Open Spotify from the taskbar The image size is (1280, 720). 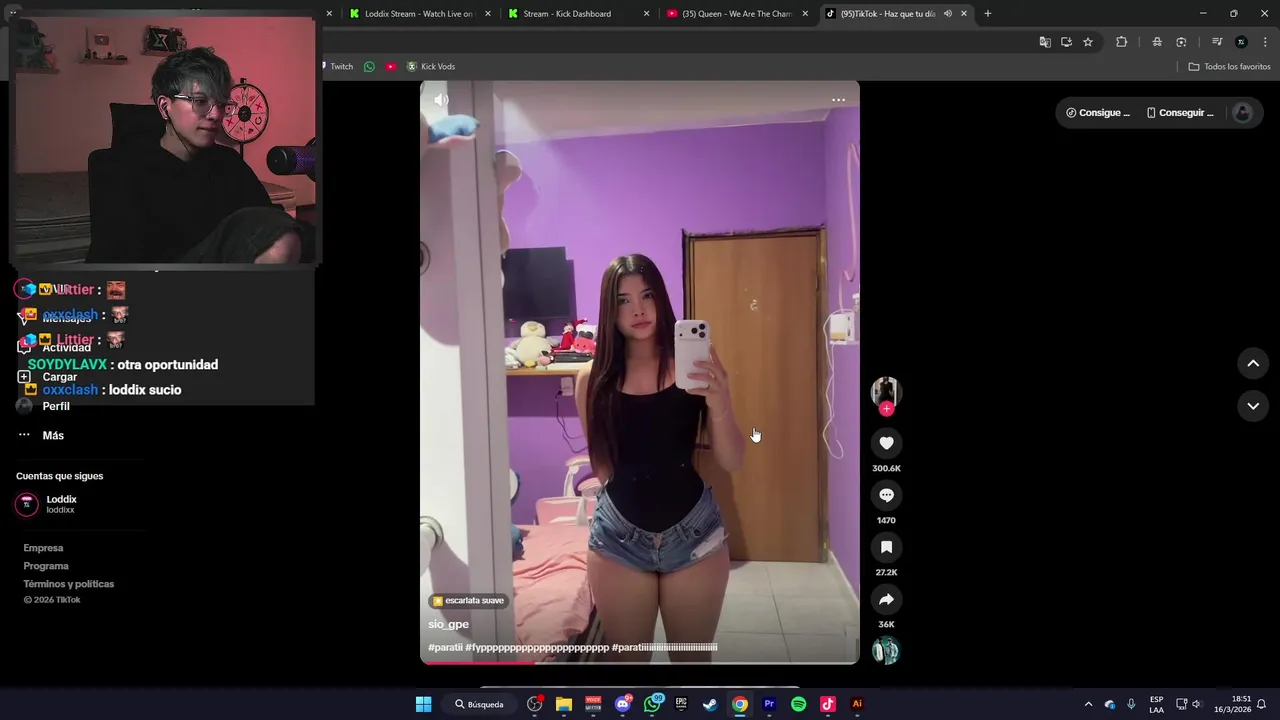tap(798, 704)
